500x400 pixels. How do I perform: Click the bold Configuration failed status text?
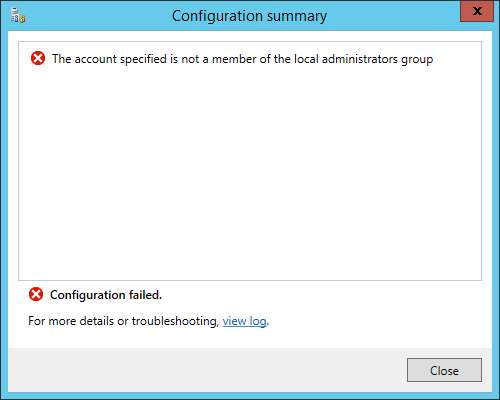106,295
